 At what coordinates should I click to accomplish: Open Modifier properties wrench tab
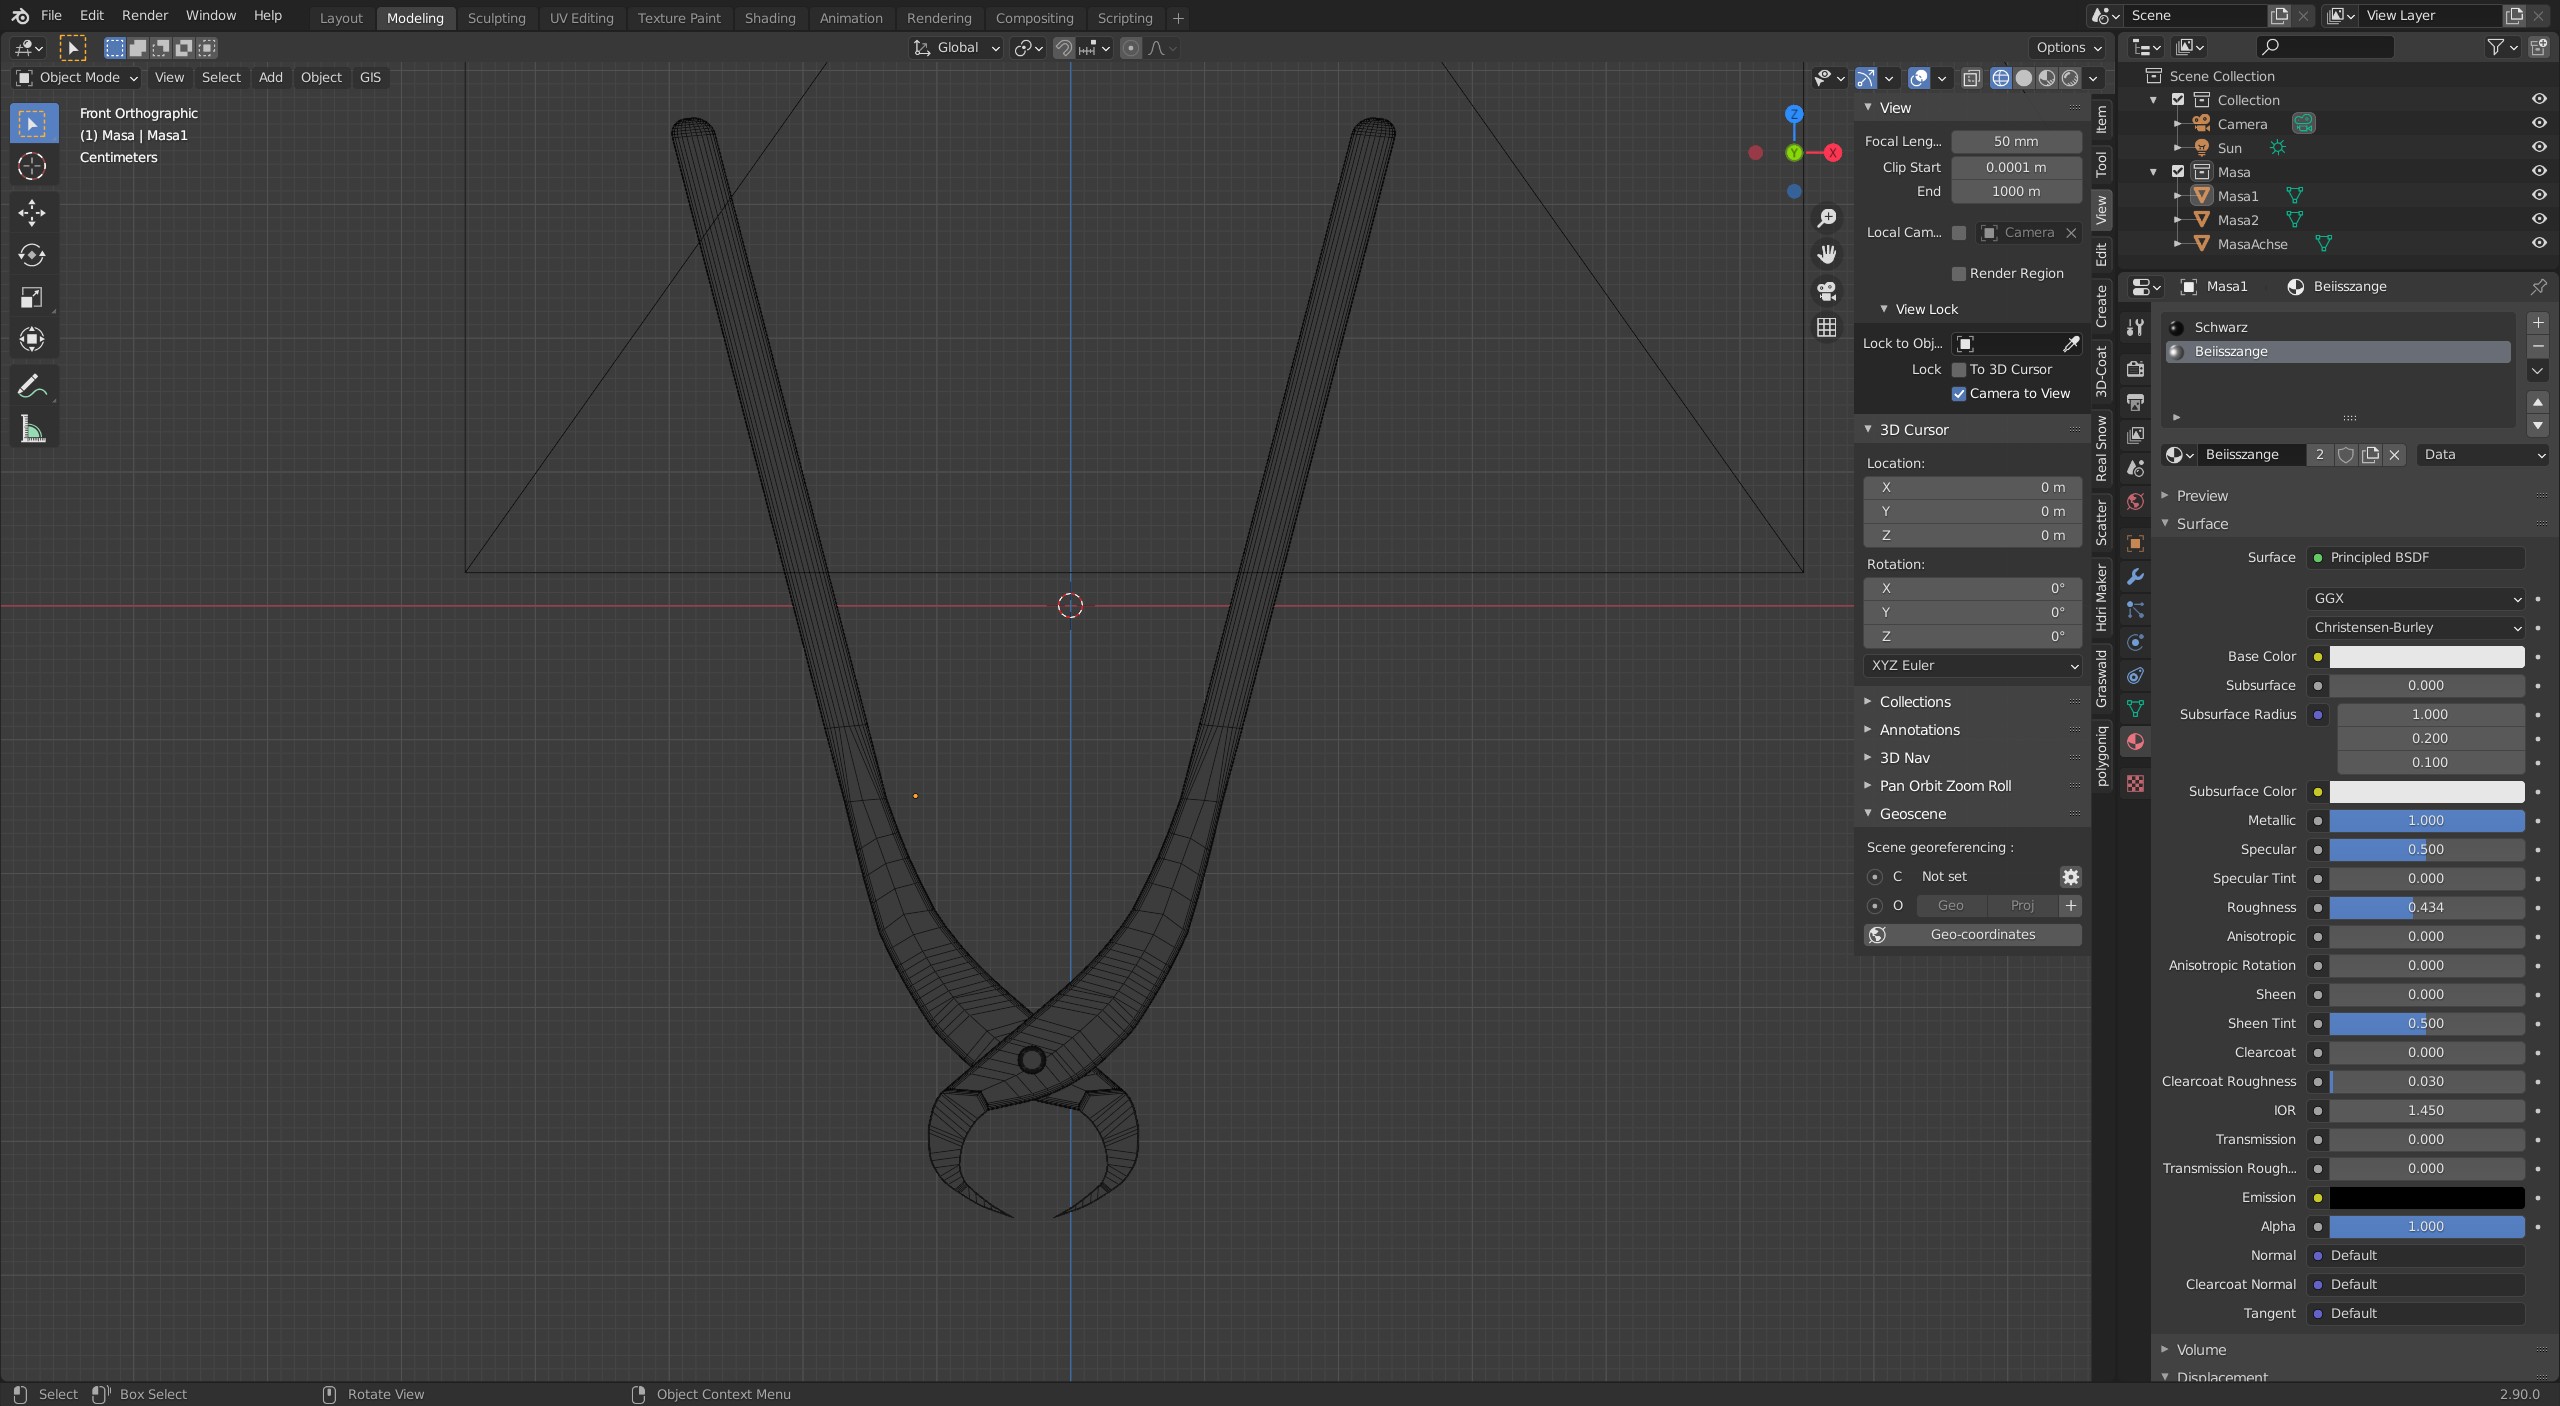pos(2135,577)
